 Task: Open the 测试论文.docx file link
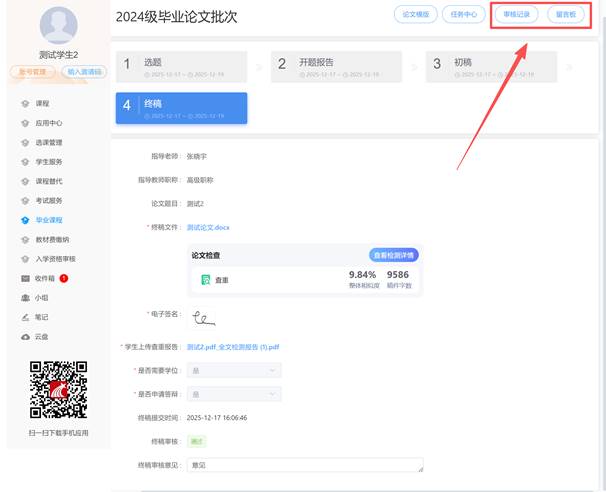[208, 228]
